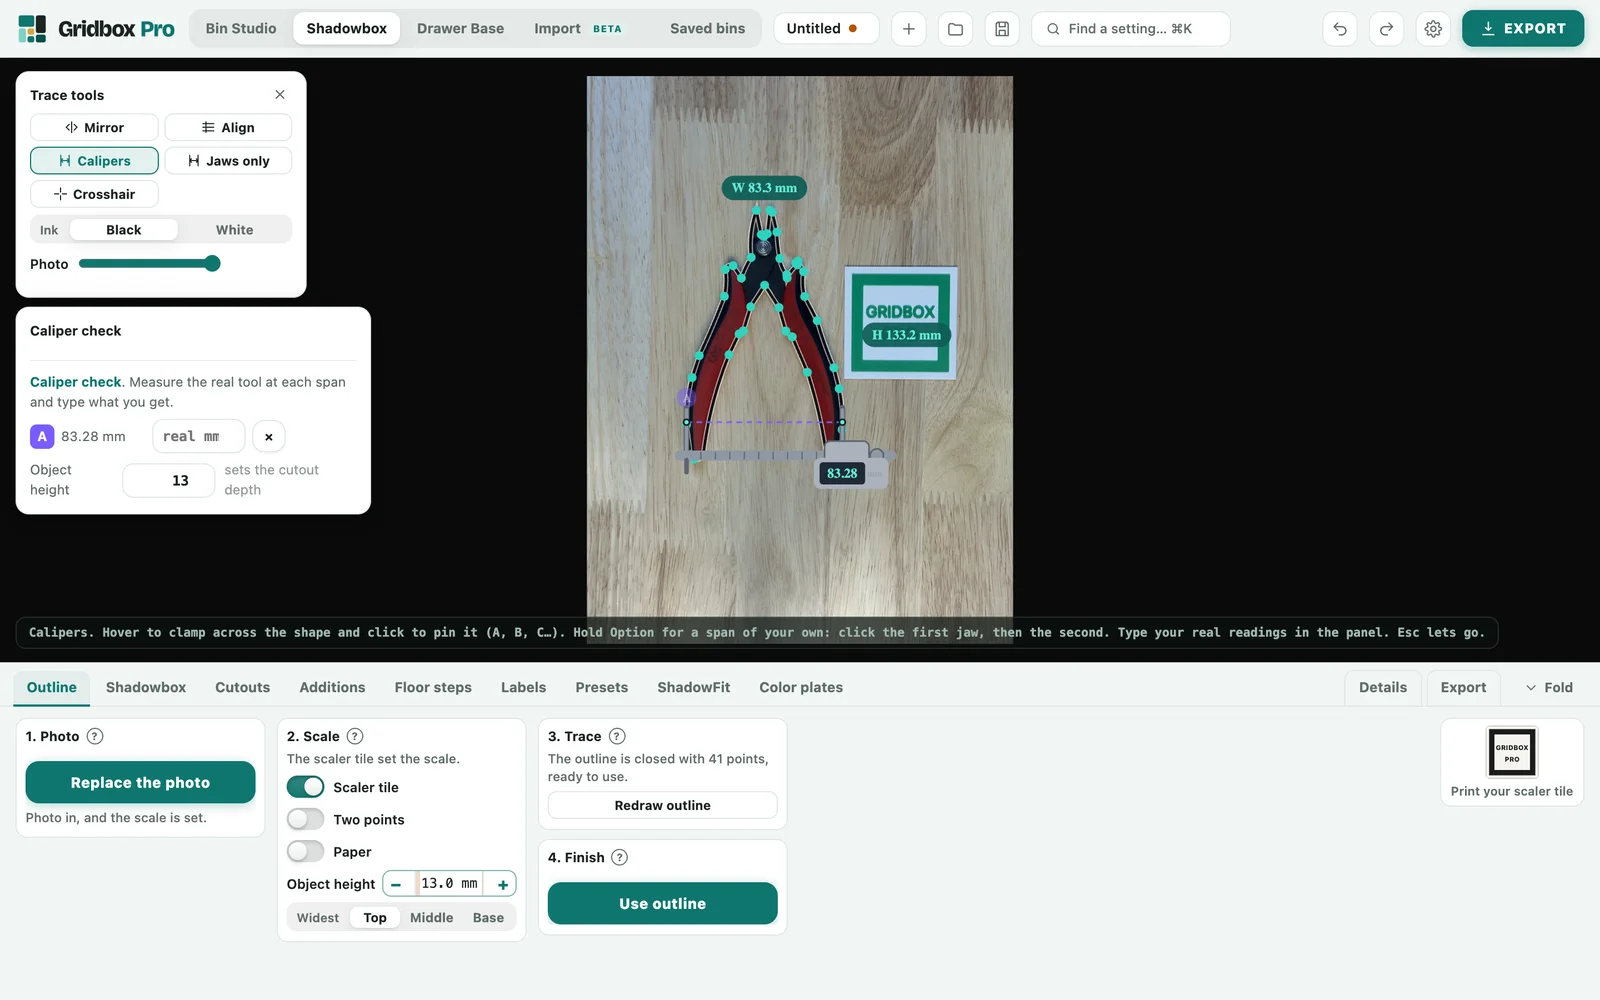
Task: Open help for 3. Trace step
Action: pyautogui.click(x=617, y=736)
